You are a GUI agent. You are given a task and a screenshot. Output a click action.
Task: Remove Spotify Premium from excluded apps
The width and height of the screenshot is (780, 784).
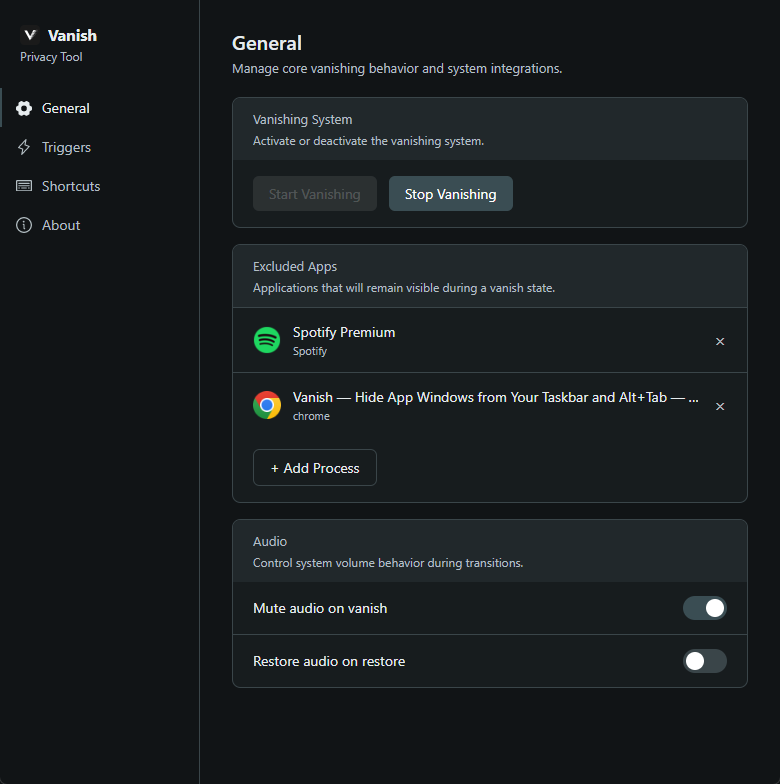click(720, 341)
